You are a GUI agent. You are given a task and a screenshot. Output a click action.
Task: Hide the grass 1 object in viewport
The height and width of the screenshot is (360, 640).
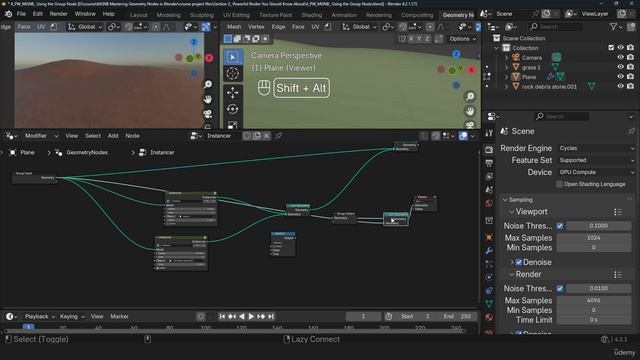[x=620, y=67]
